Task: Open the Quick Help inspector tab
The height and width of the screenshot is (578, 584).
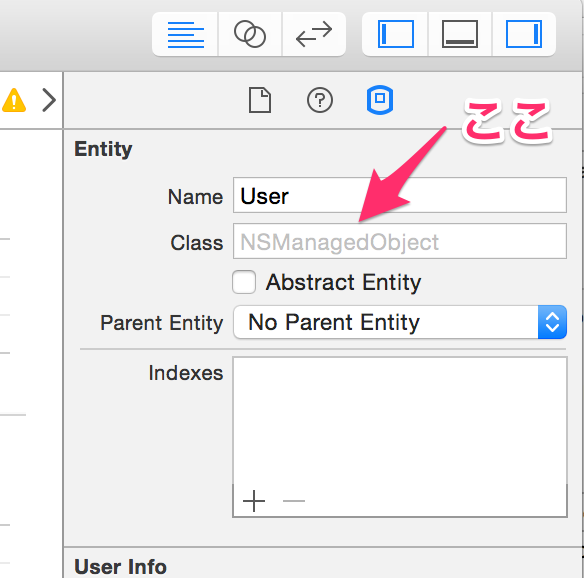Action: click(x=320, y=100)
